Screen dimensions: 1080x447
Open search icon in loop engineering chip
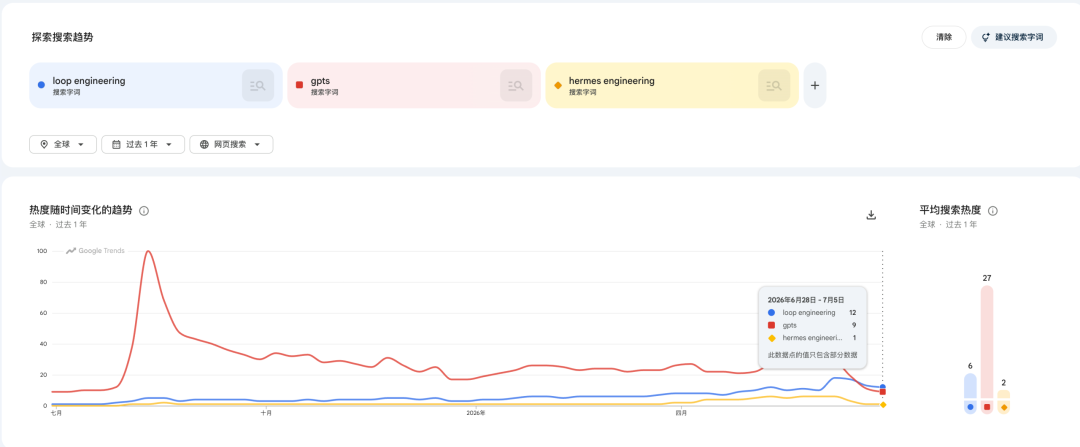pyautogui.click(x=258, y=85)
